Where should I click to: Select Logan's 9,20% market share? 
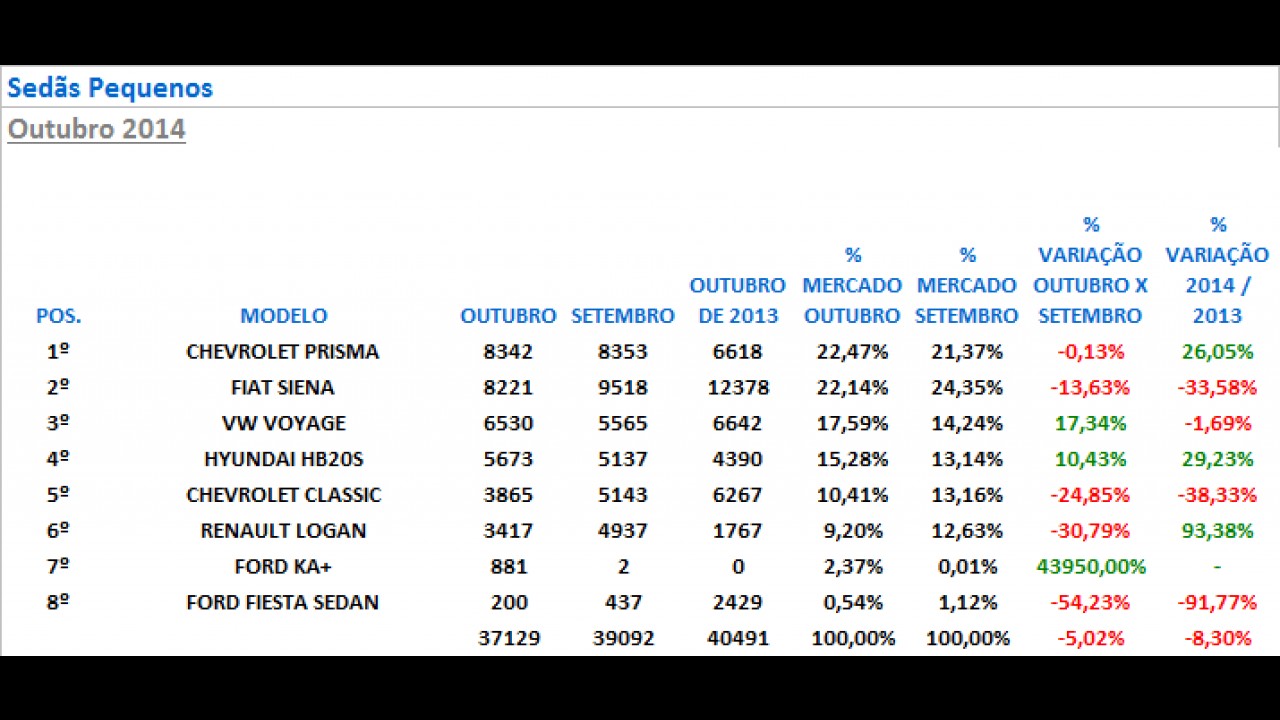852,531
